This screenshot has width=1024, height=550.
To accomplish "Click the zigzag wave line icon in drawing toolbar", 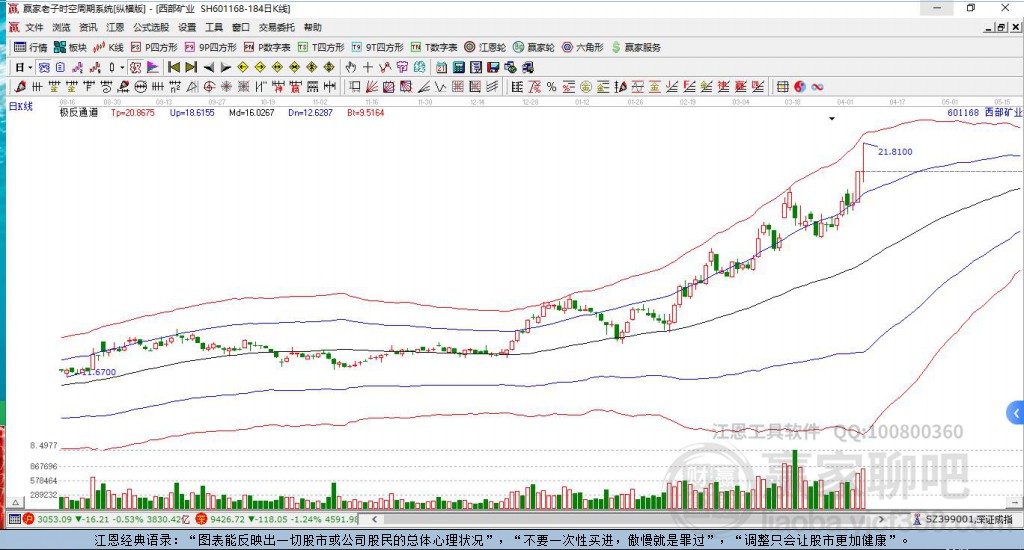I will pos(440,86).
